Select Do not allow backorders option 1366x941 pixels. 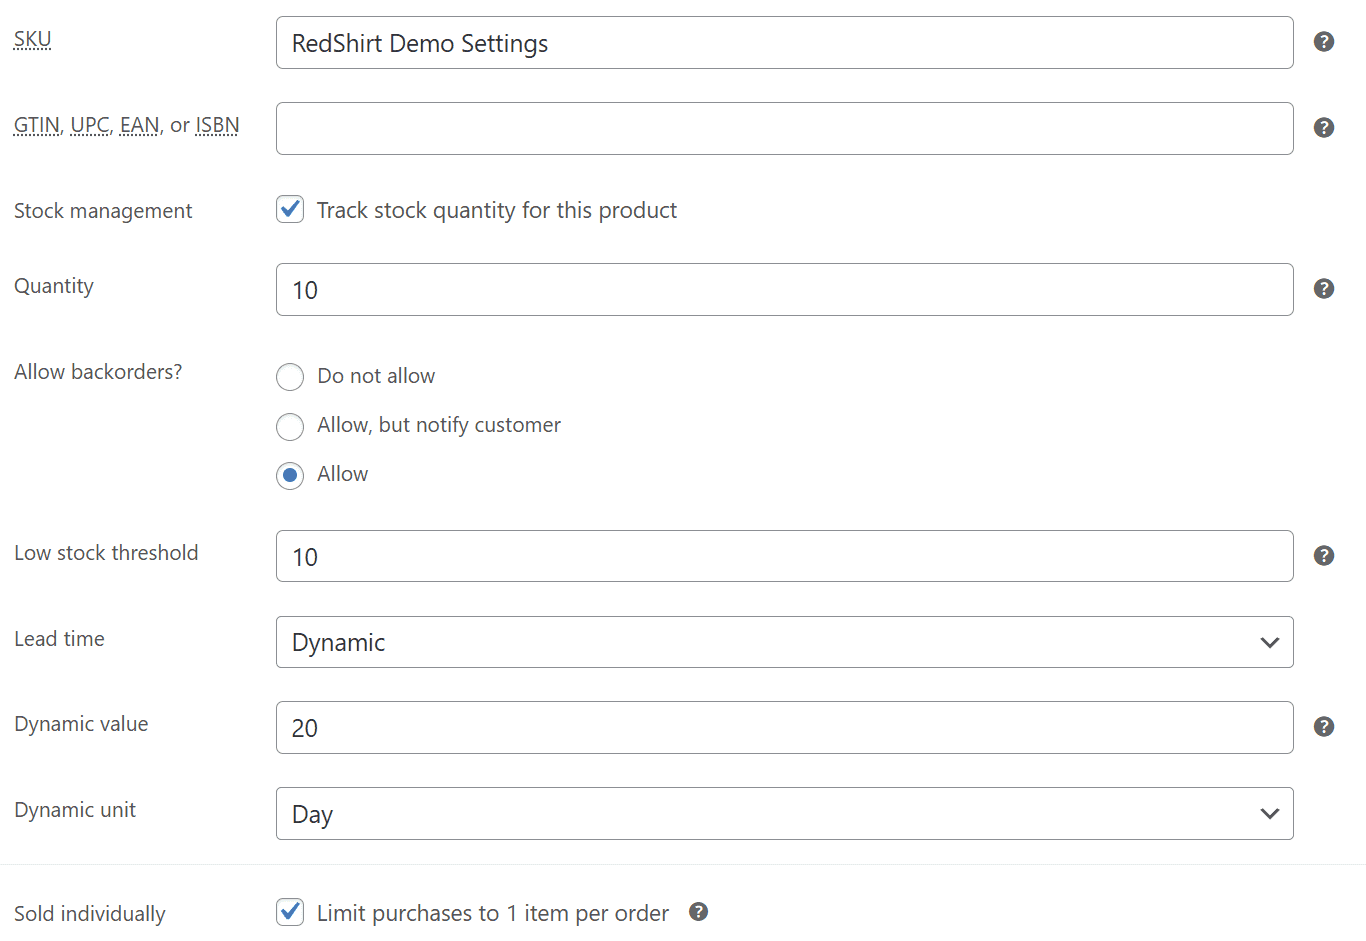(x=290, y=377)
